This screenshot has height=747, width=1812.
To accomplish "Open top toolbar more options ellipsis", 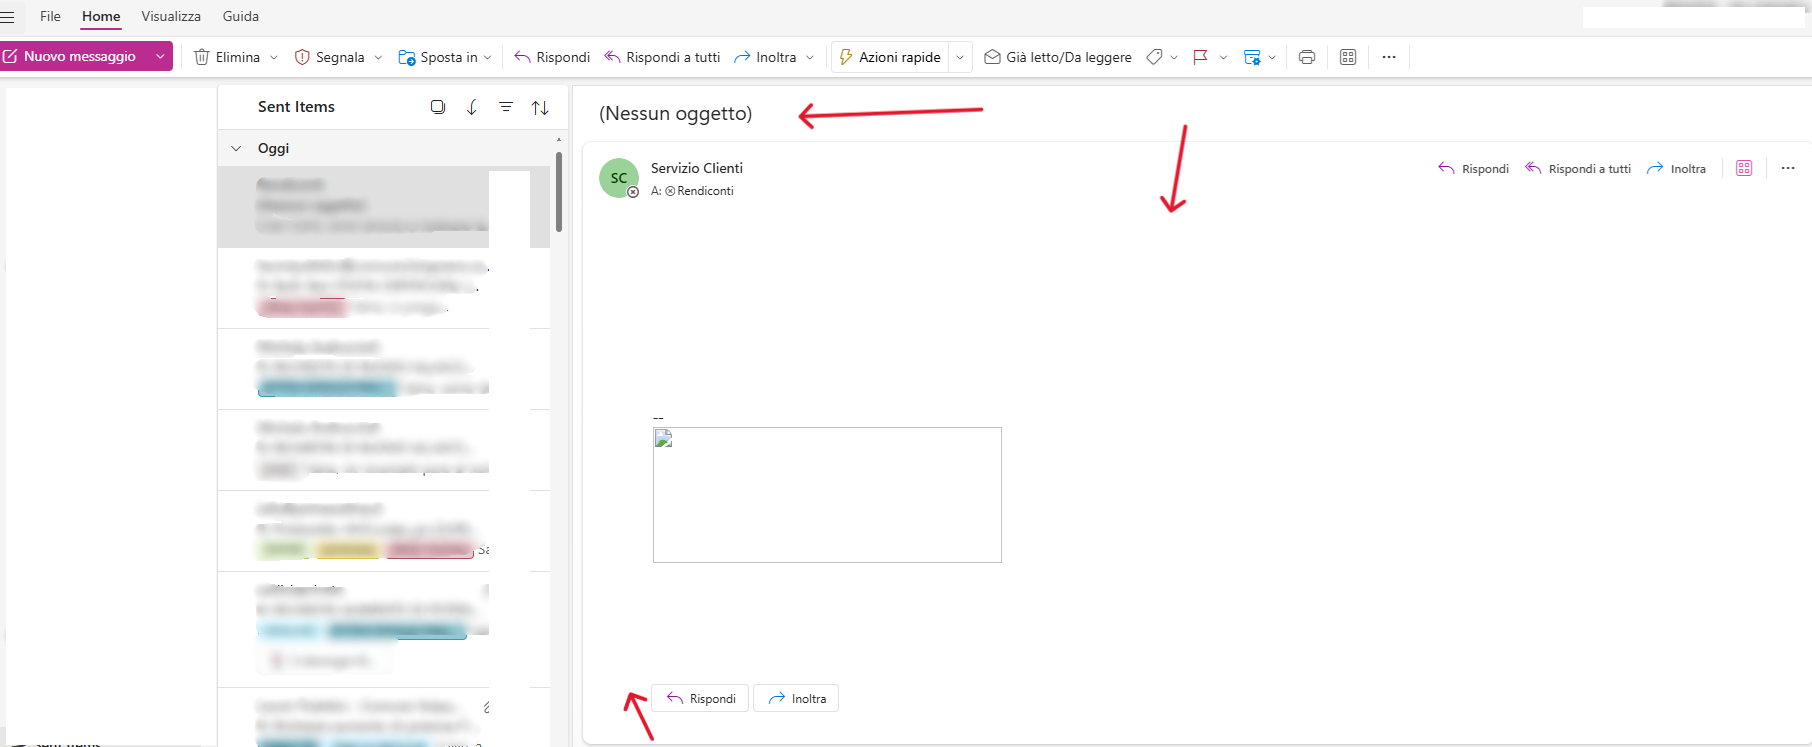I will [1389, 57].
